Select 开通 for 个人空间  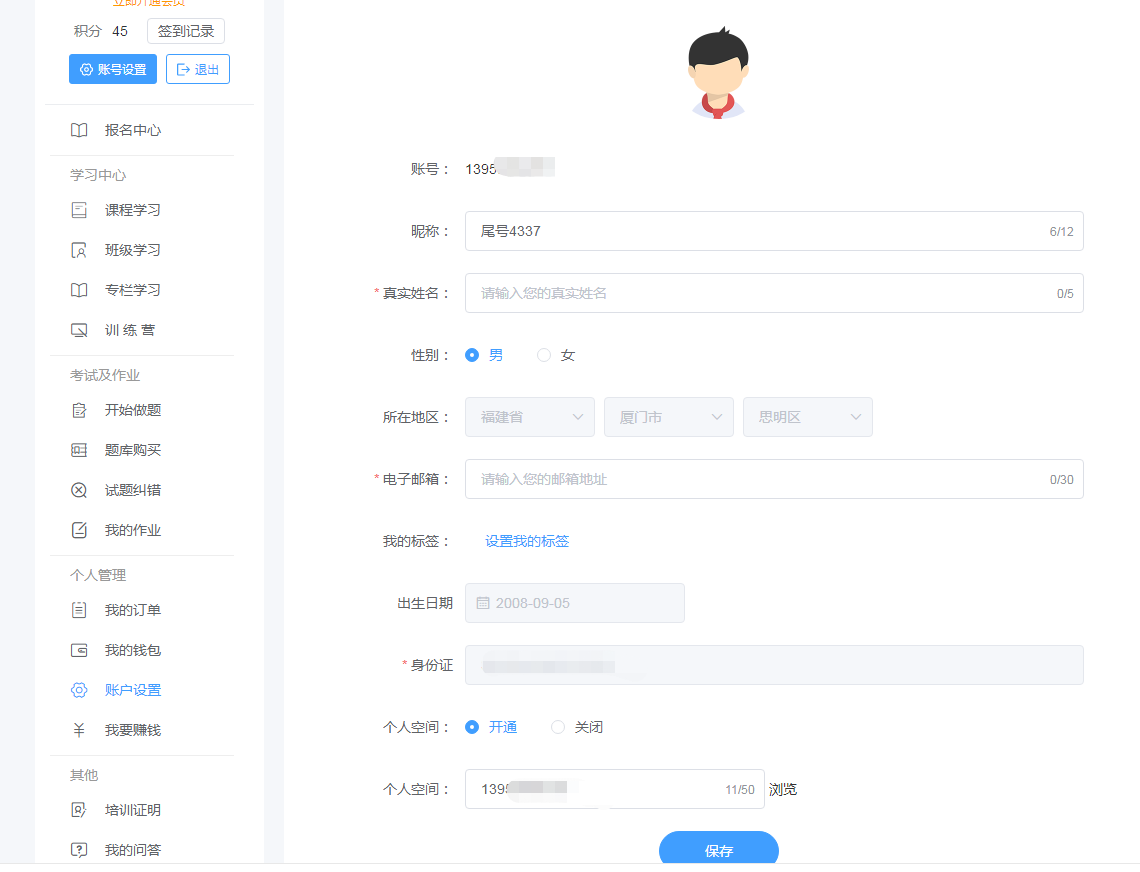coord(473,727)
